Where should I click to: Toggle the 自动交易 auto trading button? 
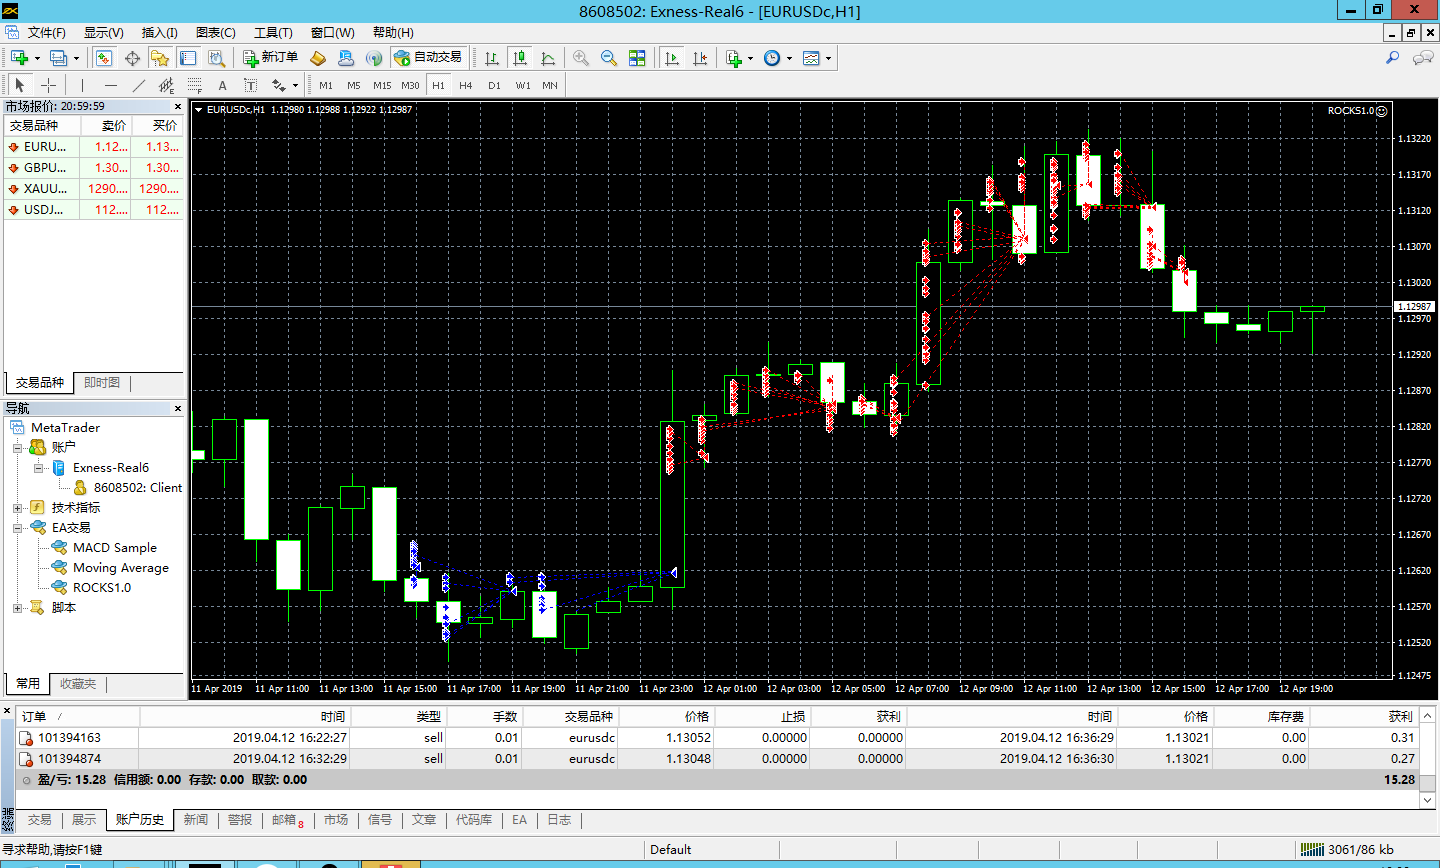point(428,58)
